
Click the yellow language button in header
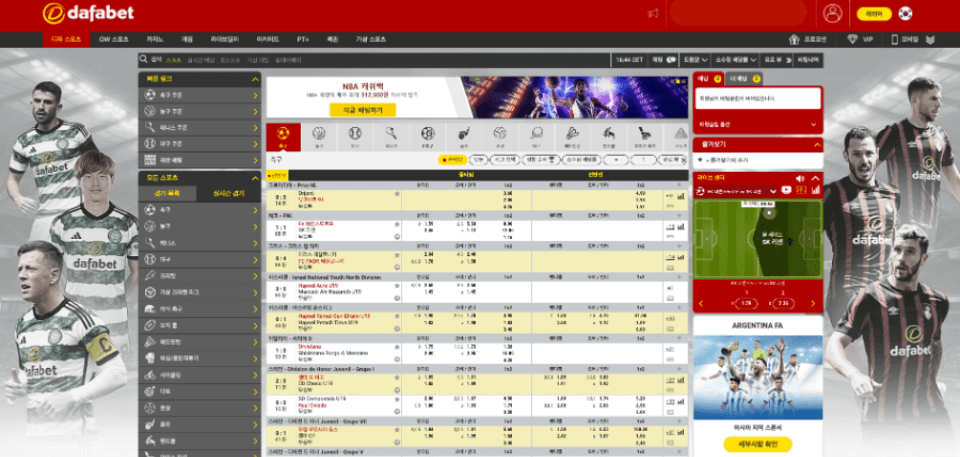point(874,13)
